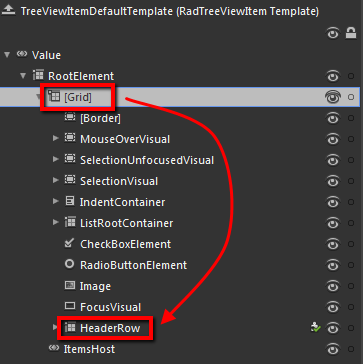The width and height of the screenshot is (363, 364).
Task: Toggle visibility of MouseOverVisual
Action: [333, 139]
